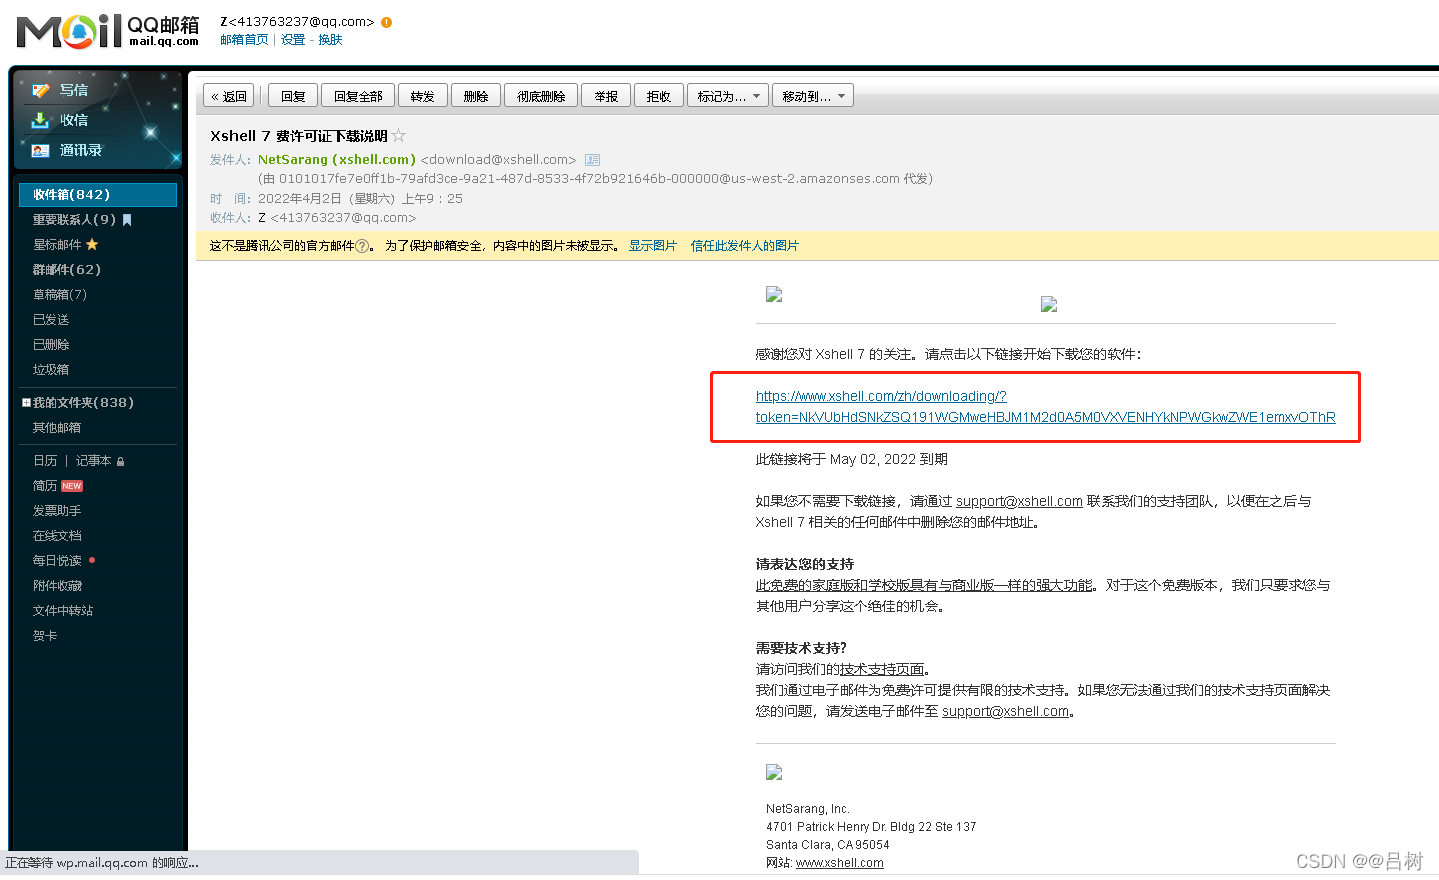Open 设置 from the top menu
Image resolution: width=1439 pixels, height=880 pixels.
(x=293, y=39)
